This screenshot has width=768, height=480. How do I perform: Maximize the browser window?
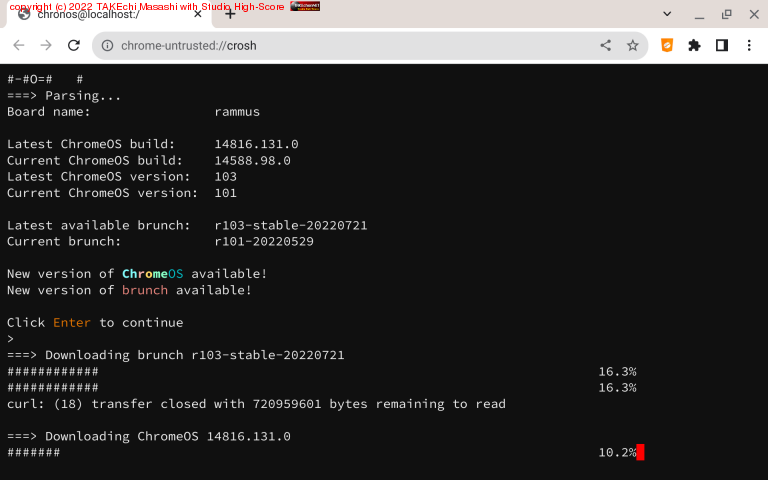coord(727,14)
